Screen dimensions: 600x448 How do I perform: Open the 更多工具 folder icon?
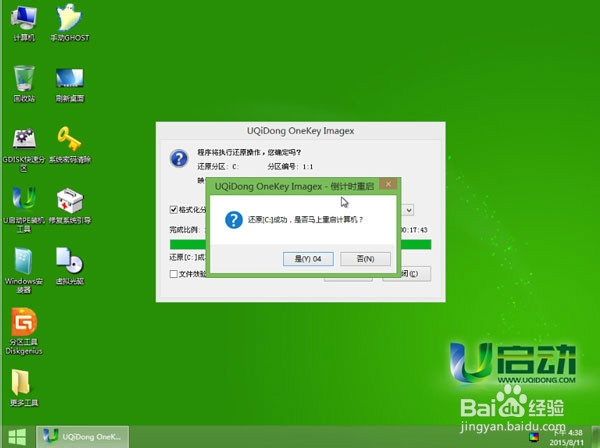coord(24,388)
